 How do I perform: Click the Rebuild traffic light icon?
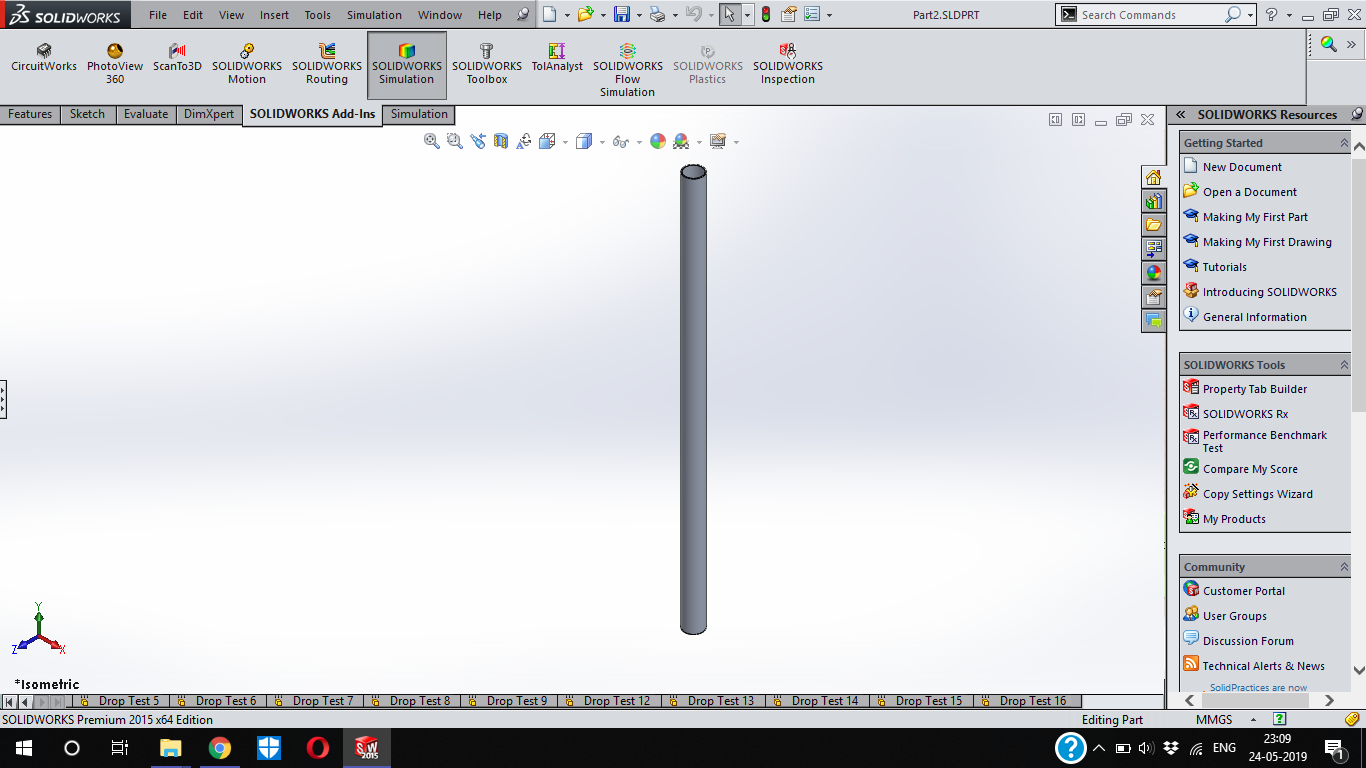(766, 14)
